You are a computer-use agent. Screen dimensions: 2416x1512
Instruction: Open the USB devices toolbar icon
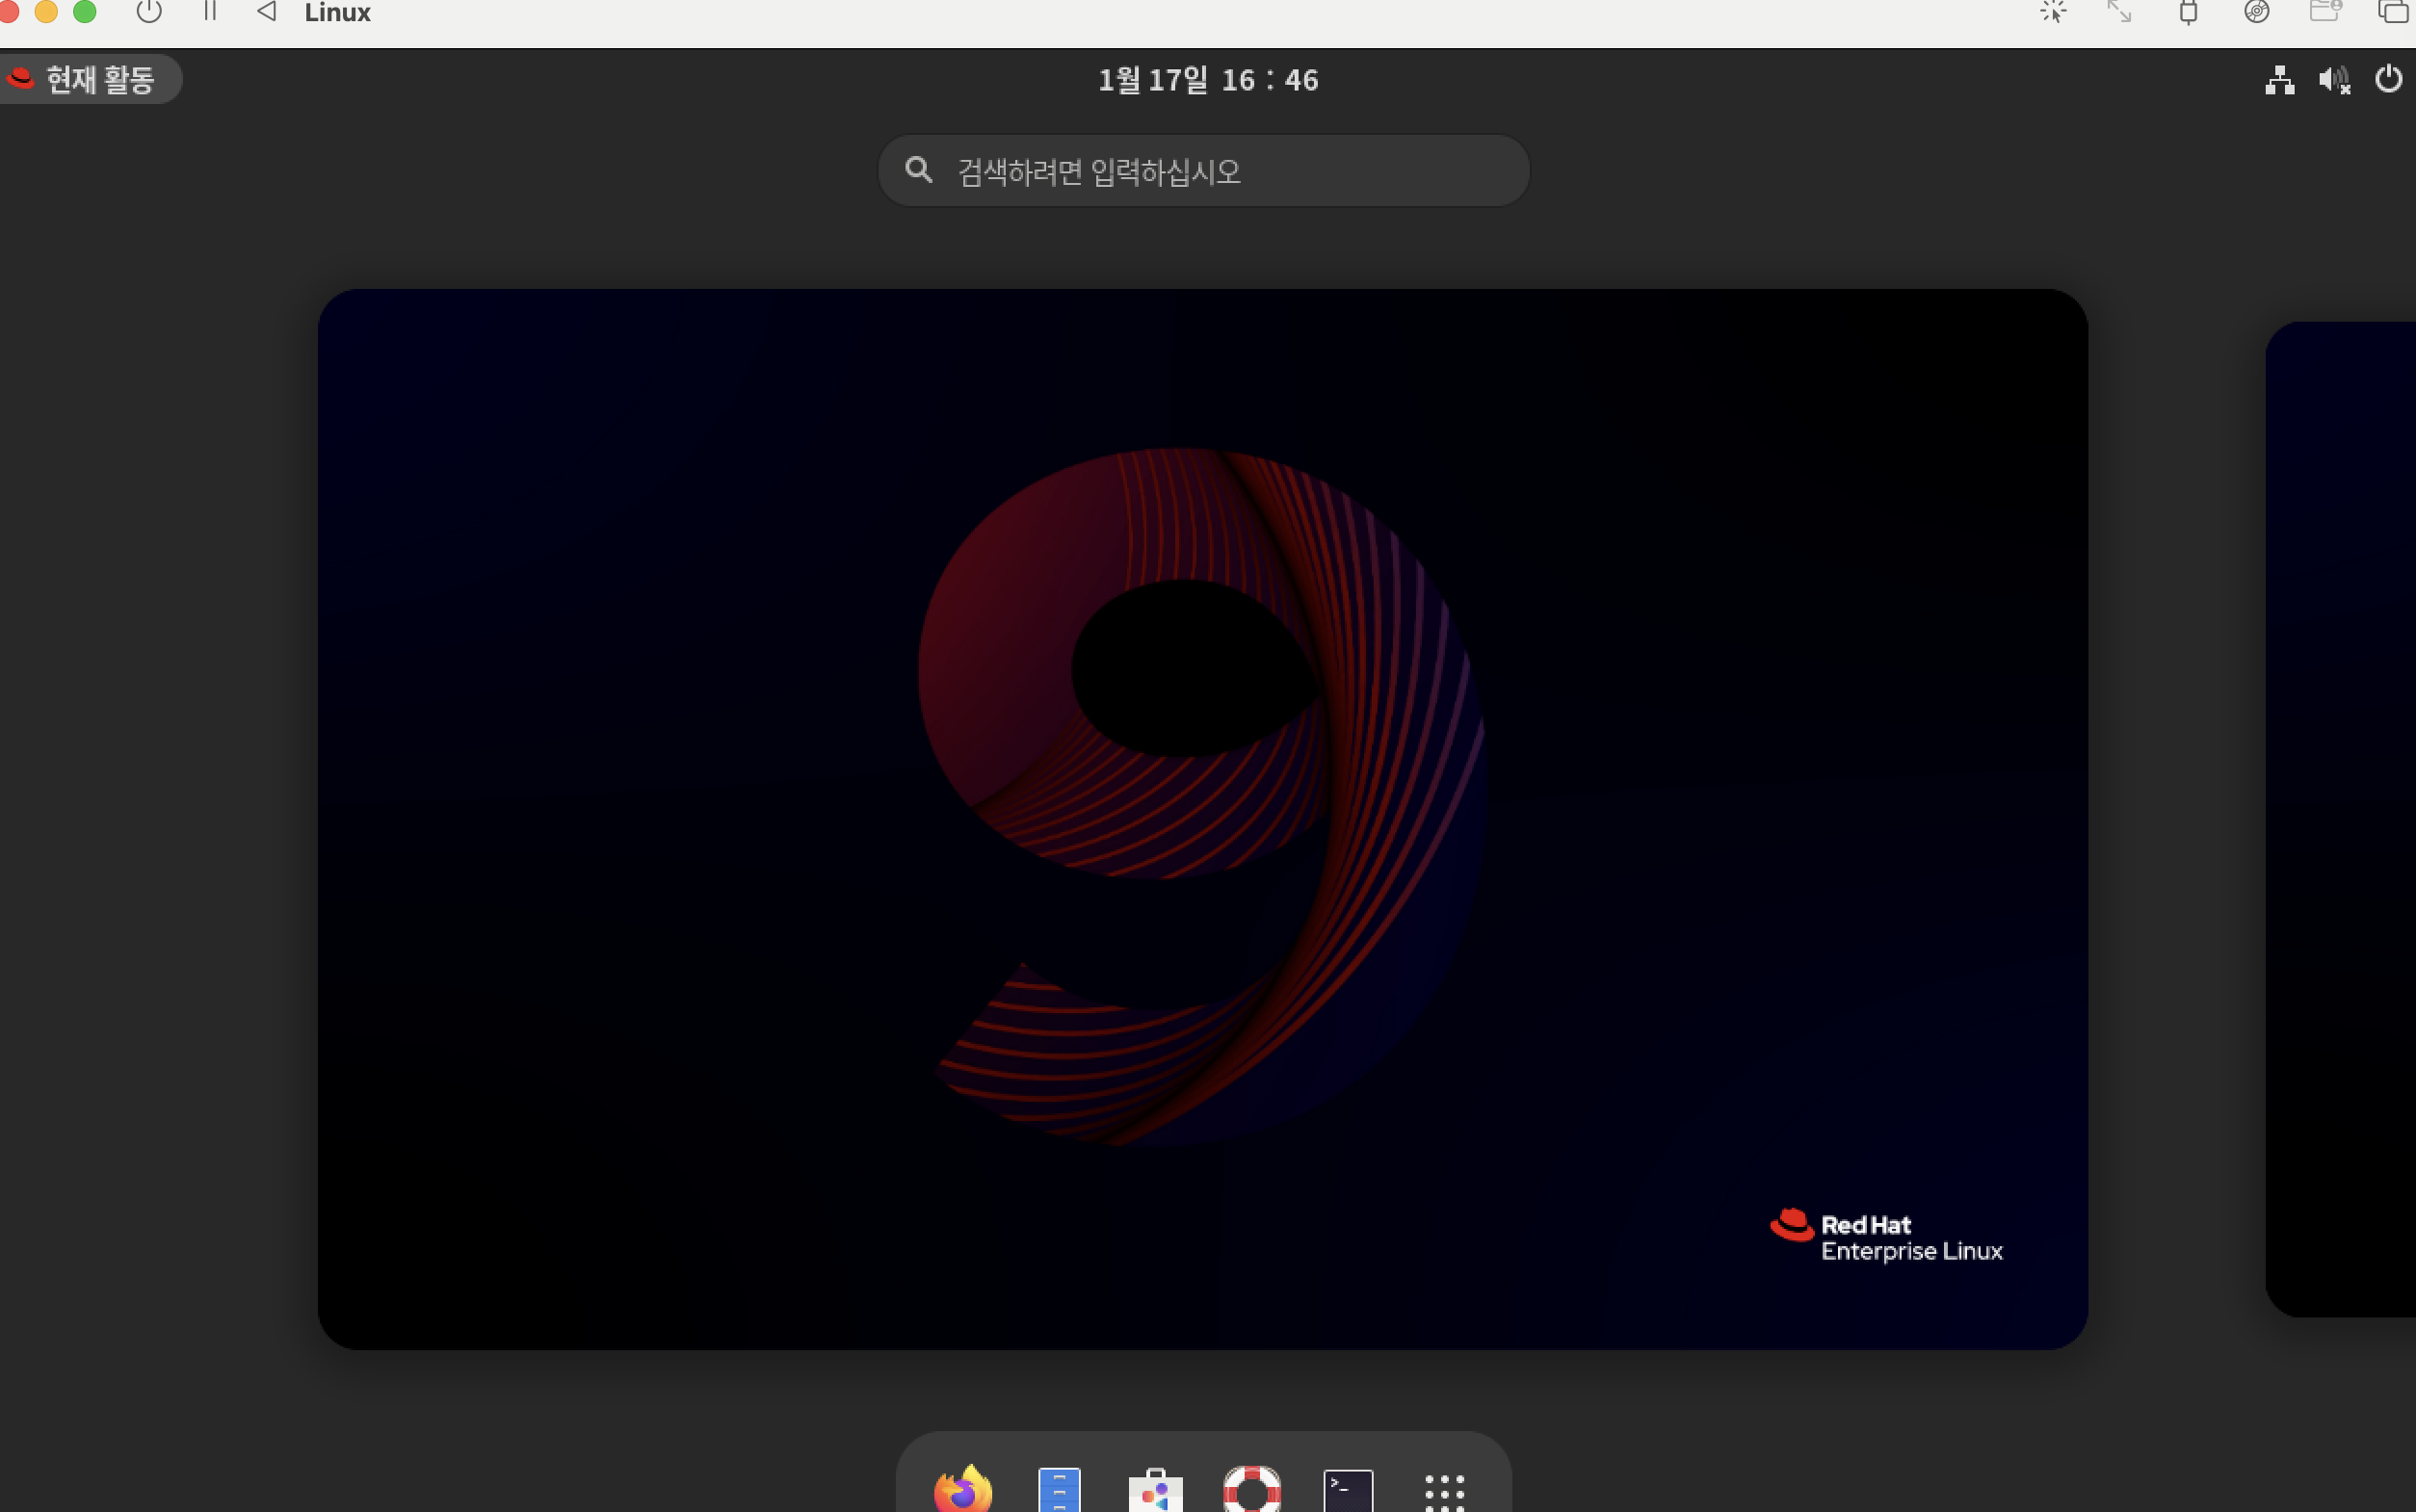point(2188,12)
